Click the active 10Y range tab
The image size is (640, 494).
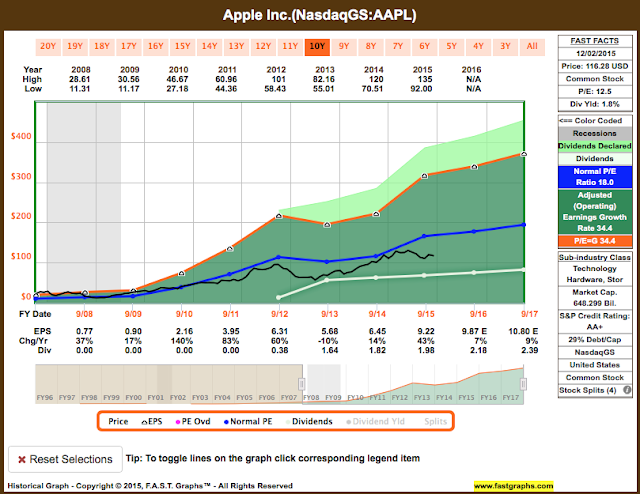pos(317,47)
